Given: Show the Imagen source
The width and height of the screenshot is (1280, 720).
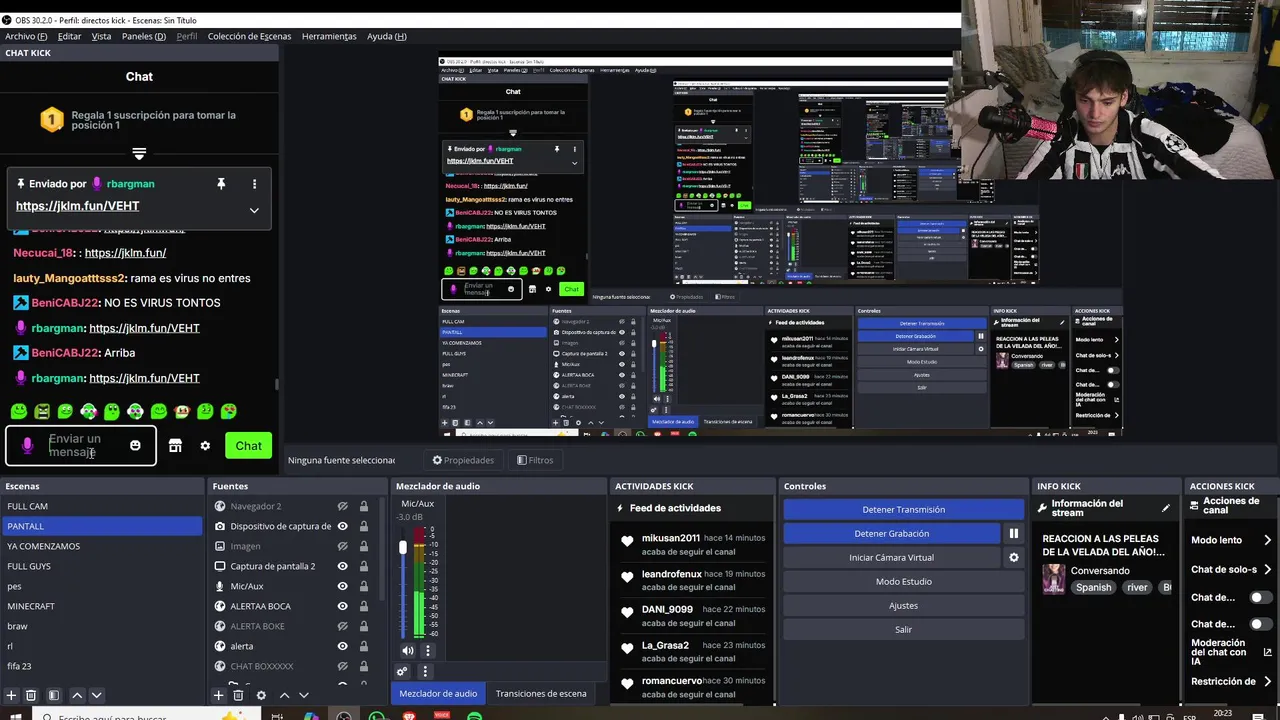Looking at the screenshot, I should coord(342,546).
